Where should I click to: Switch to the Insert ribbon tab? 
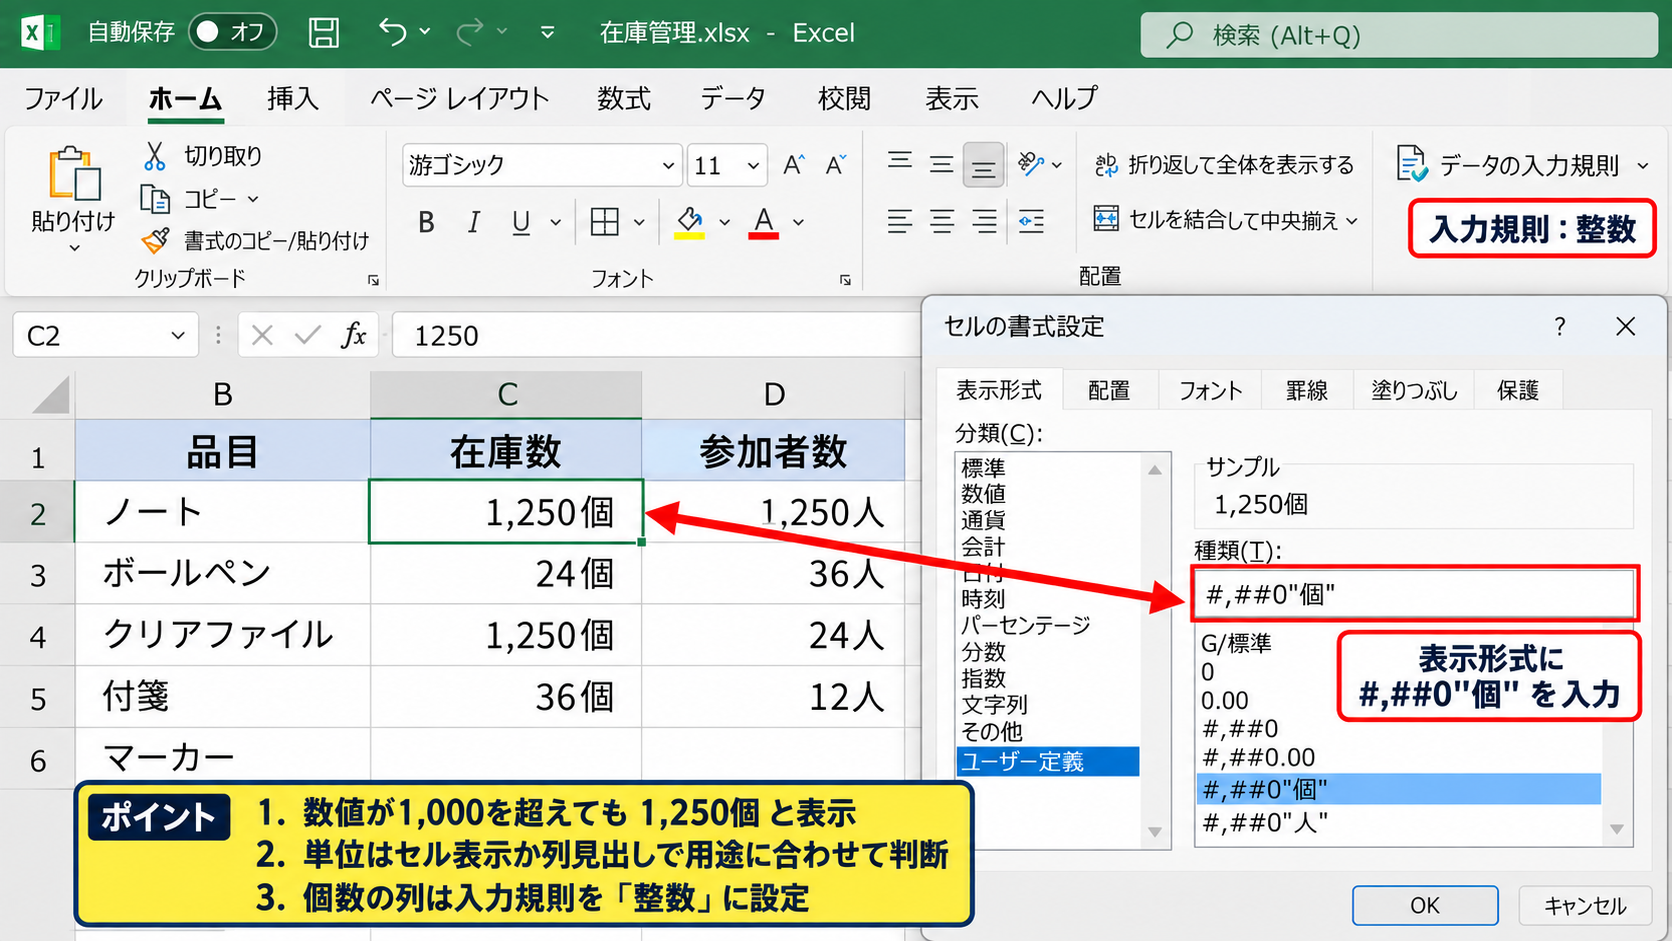(292, 98)
